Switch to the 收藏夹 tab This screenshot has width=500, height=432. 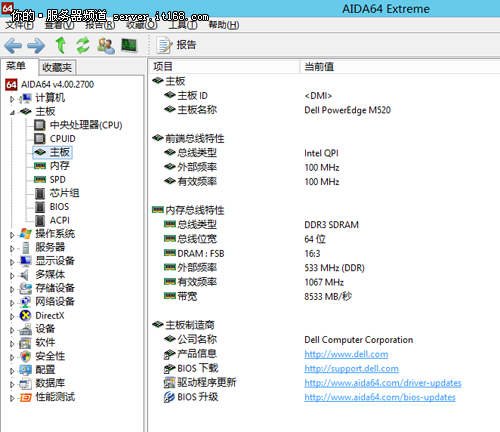[57, 68]
